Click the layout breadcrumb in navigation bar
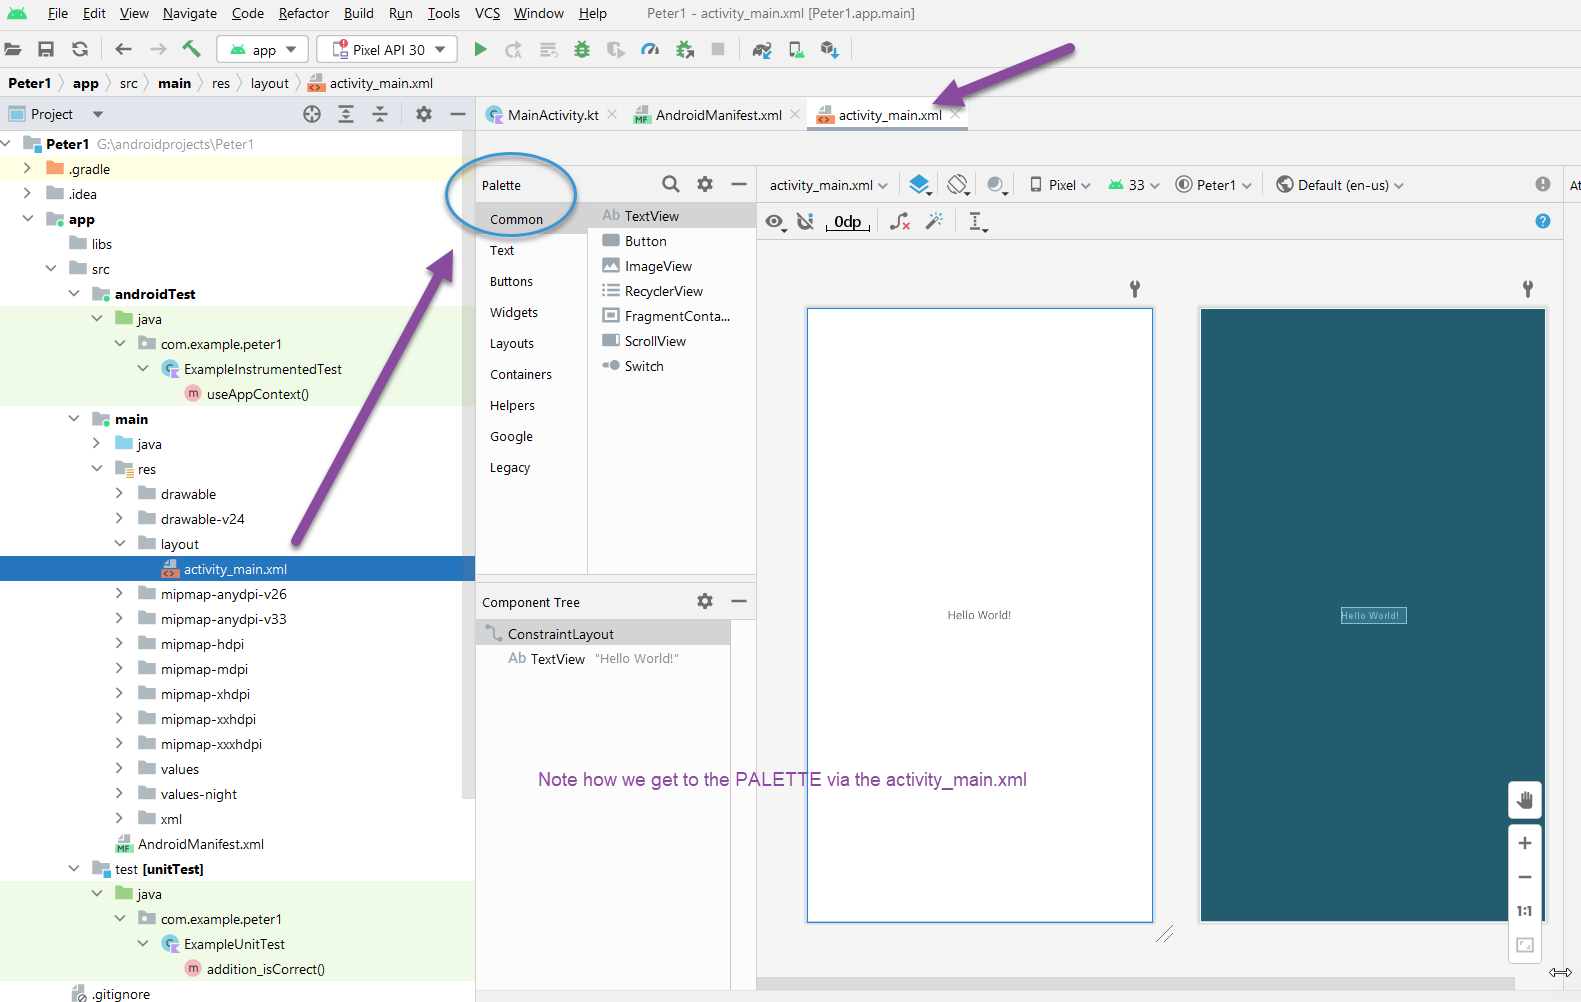This screenshot has width=1581, height=1002. 270,83
